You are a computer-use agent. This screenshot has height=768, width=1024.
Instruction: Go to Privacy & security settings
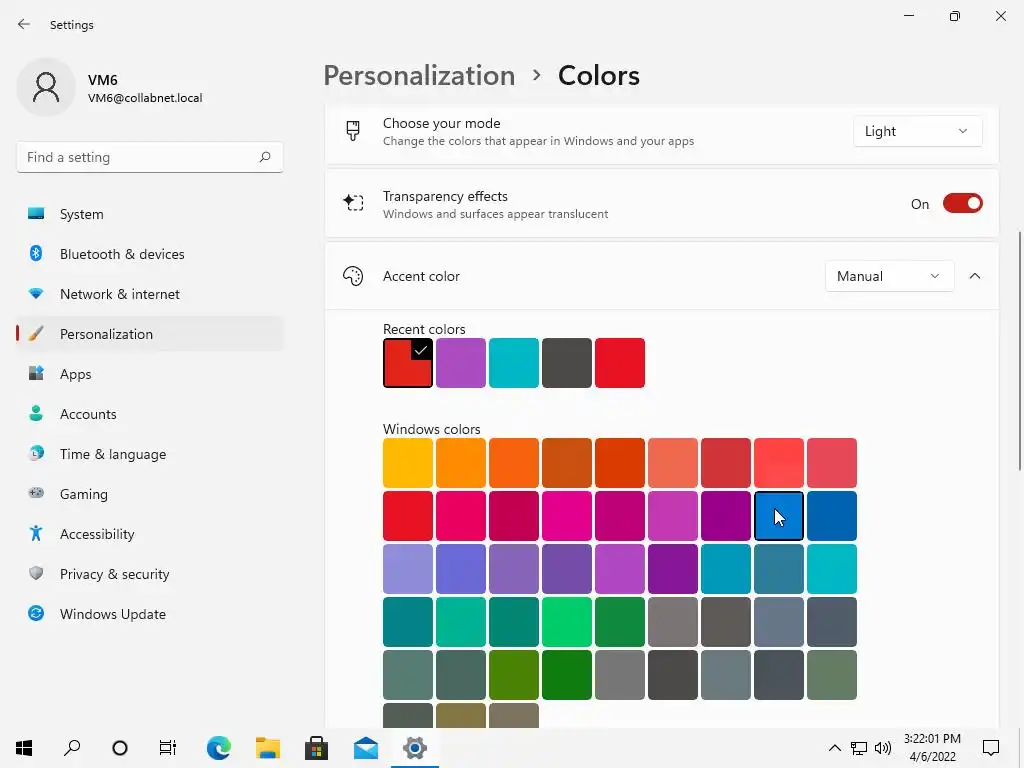(150, 573)
